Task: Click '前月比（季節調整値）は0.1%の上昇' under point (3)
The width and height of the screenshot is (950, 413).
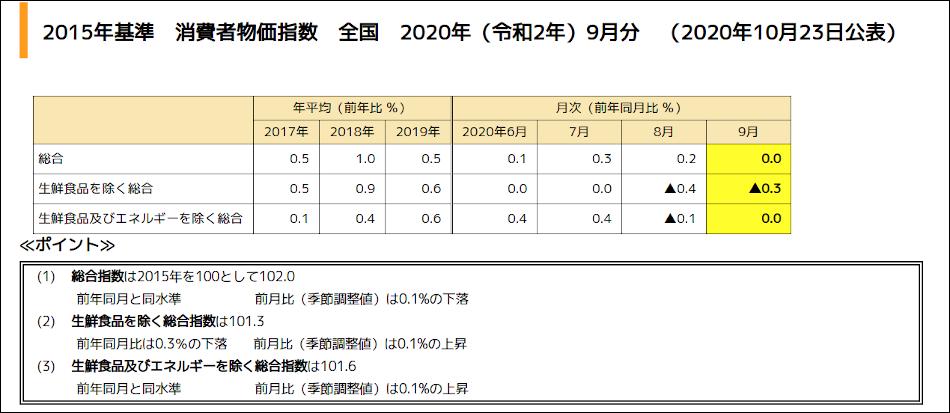Action: pos(361,388)
